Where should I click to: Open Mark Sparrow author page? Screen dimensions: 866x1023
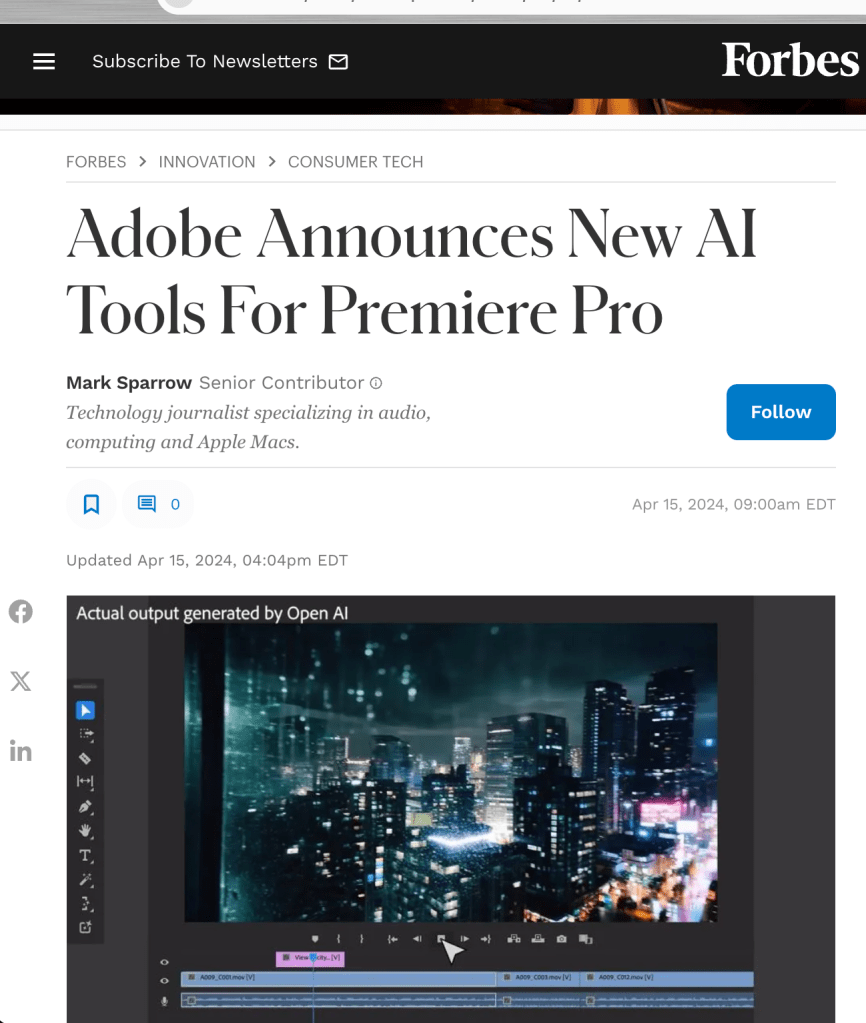click(x=129, y=383)
